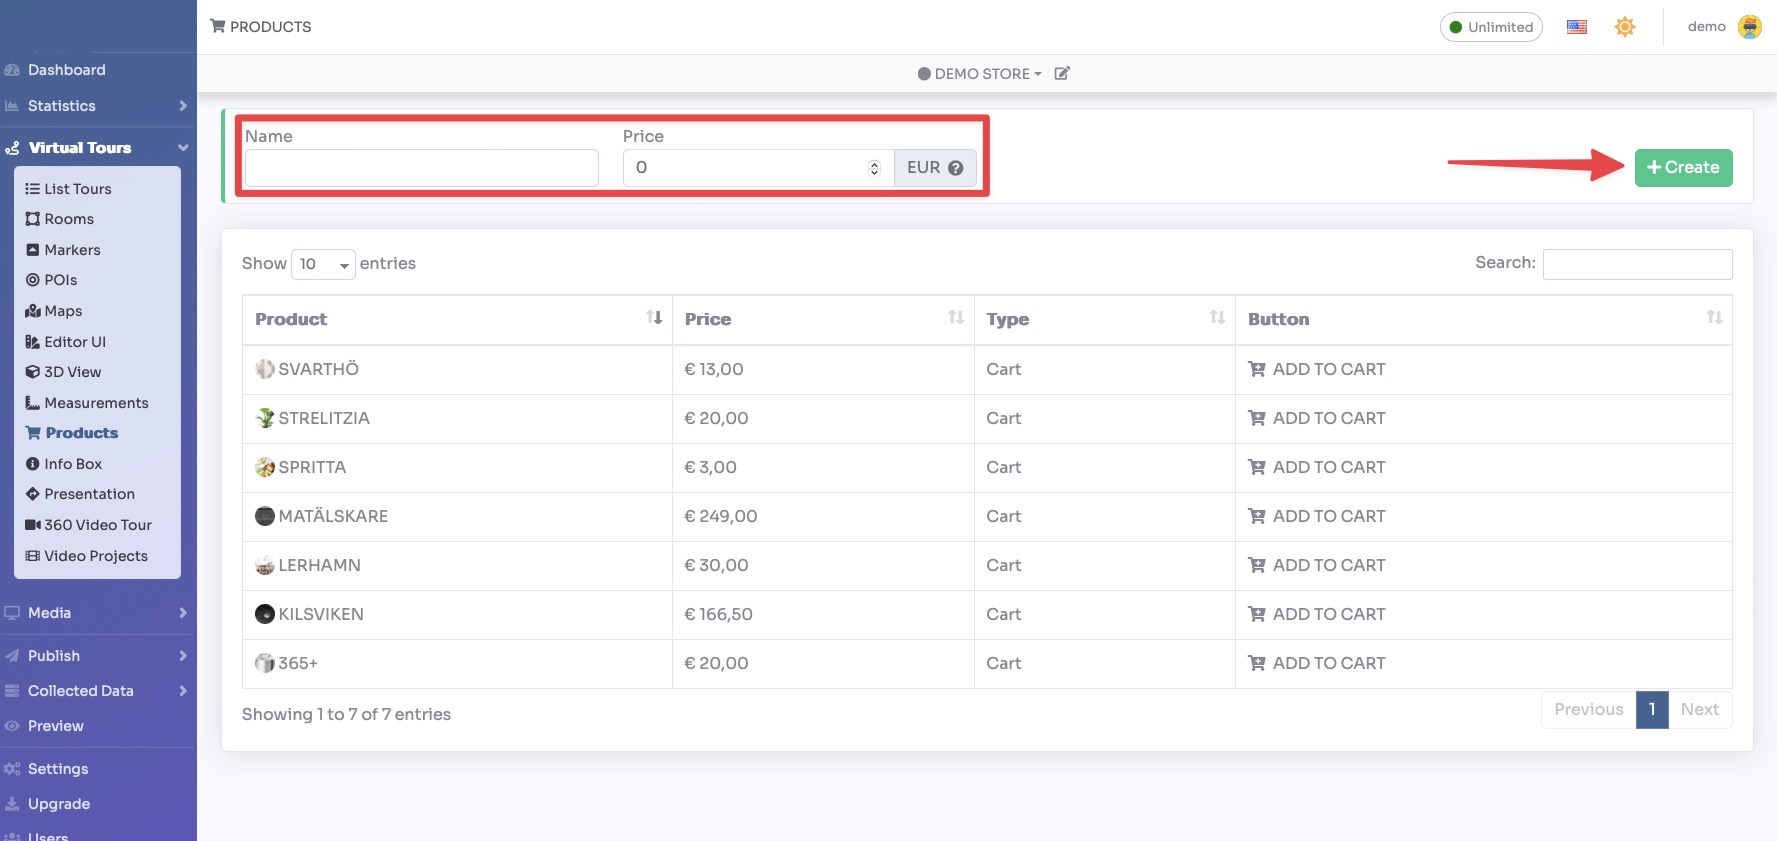1777x841 pixels.
Task: Click the Maps icon in sidebar
Action: [x=33, y=311]
